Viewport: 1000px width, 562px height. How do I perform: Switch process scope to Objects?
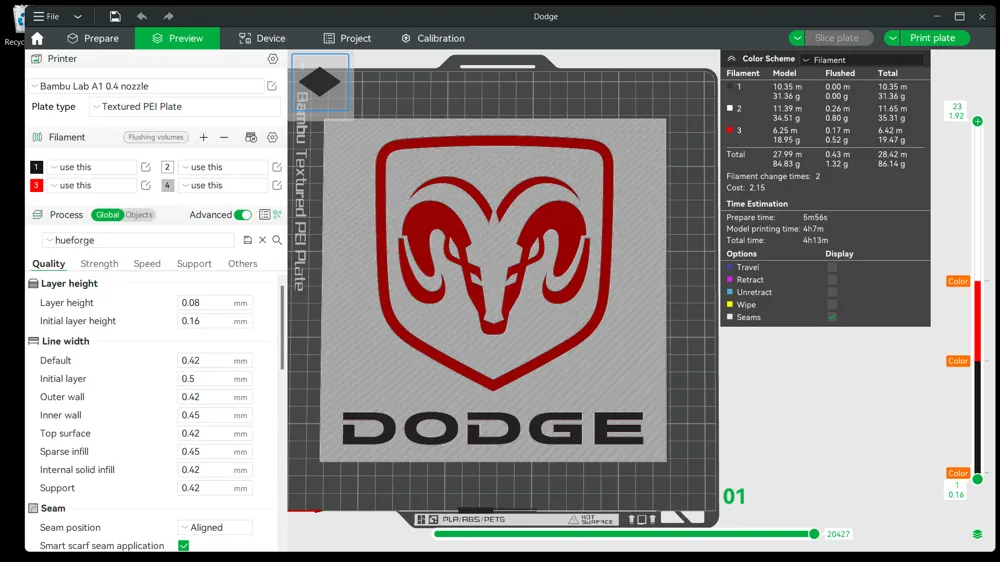click(x=139, y=215)
